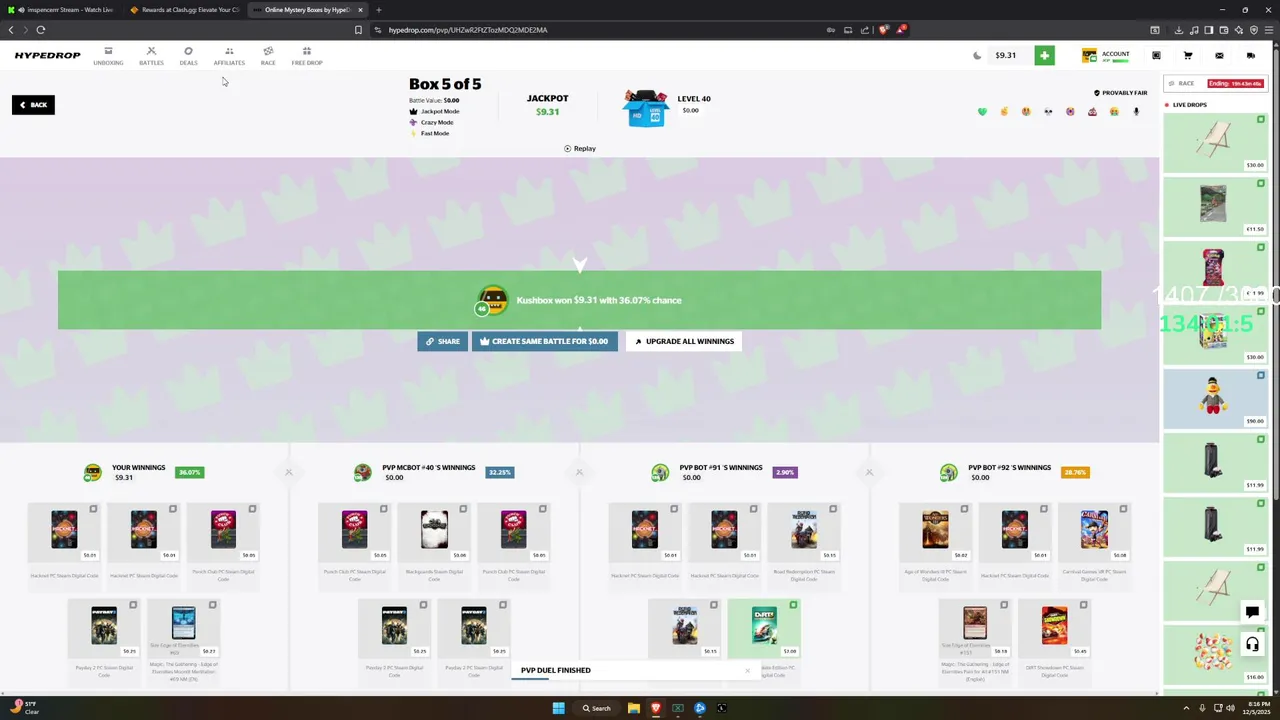Open the Battles nav item

(151, 56)
